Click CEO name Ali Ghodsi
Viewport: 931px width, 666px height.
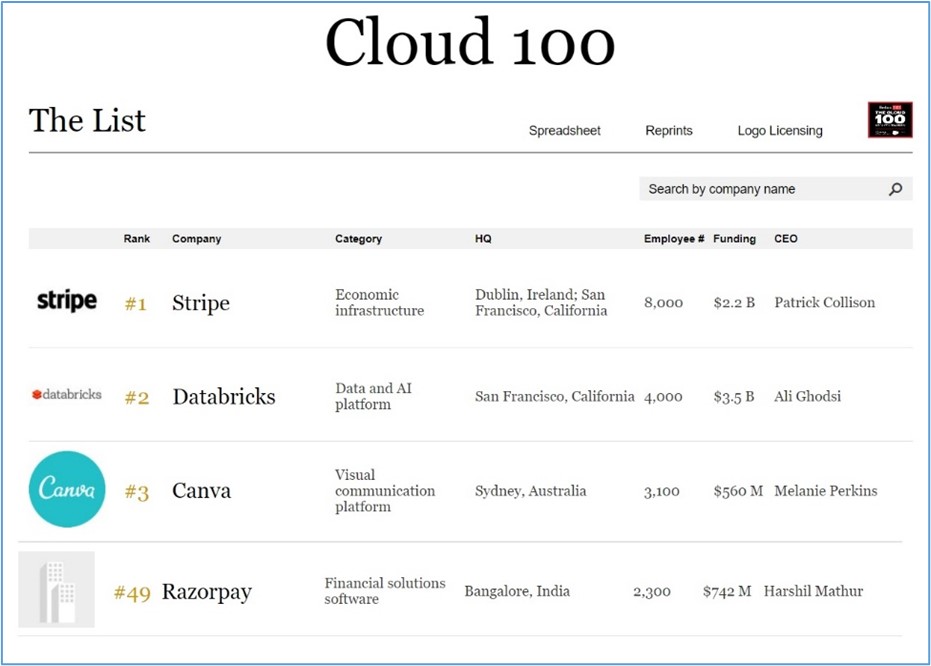[807, 396]
